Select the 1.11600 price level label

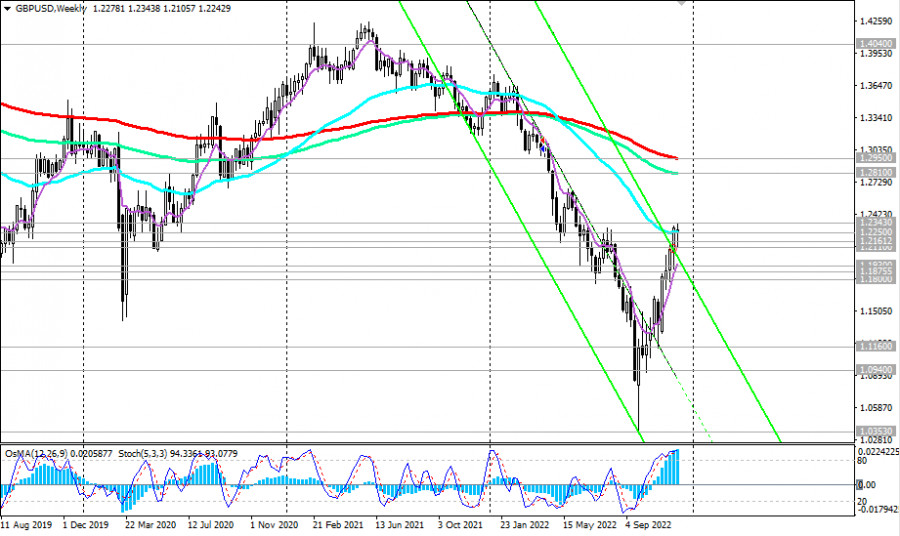(874, 345)
